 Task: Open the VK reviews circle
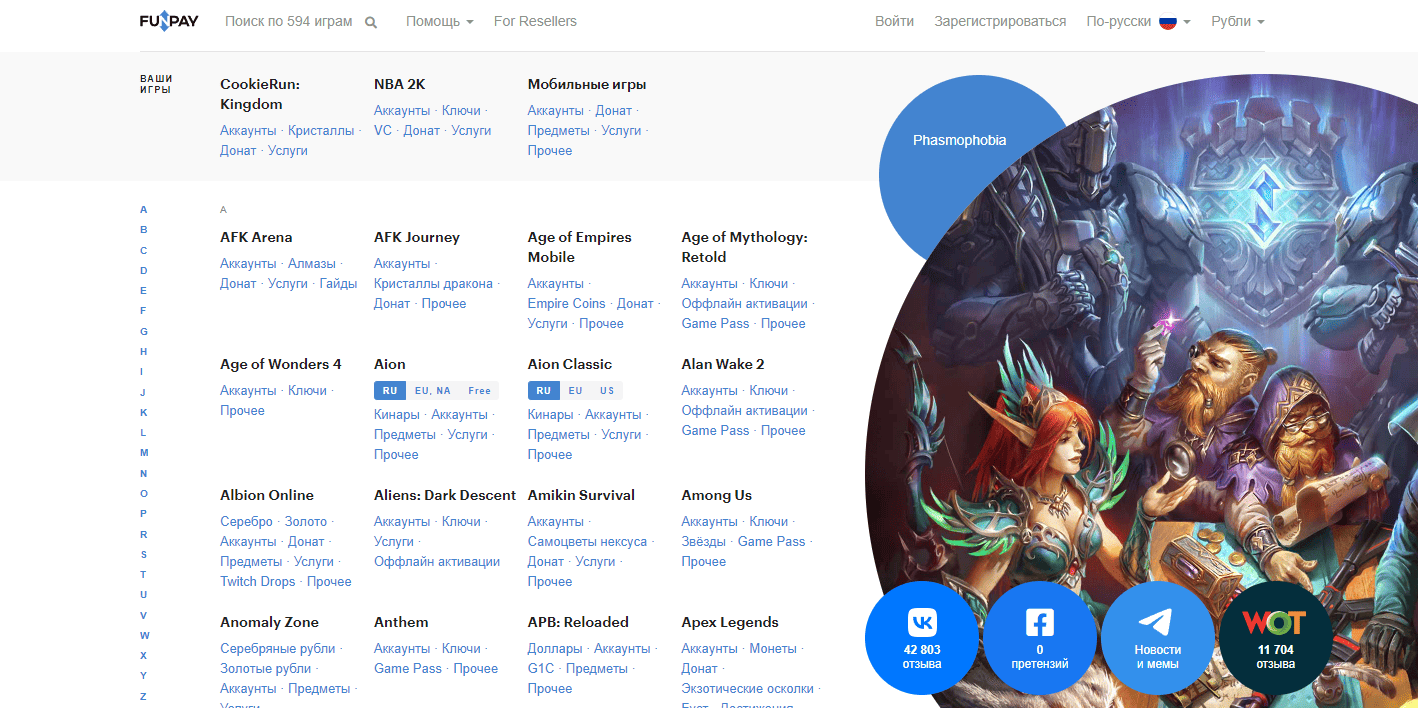pos(922,640)
